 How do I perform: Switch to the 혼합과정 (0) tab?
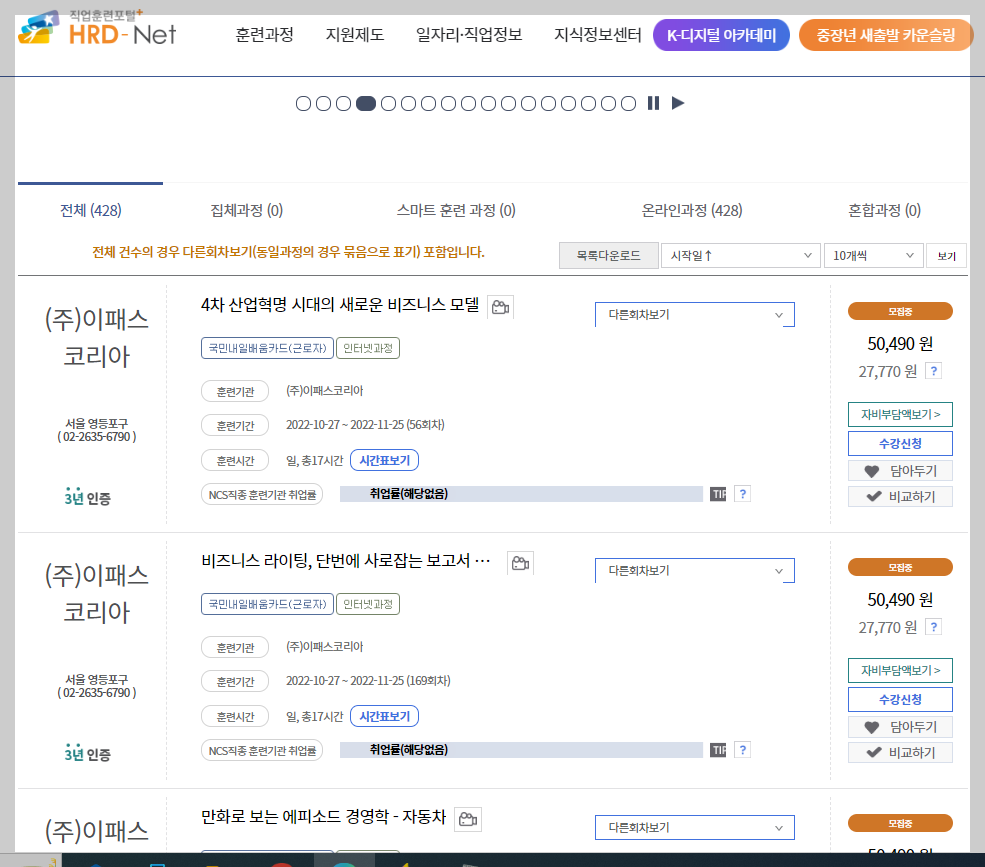884,210
